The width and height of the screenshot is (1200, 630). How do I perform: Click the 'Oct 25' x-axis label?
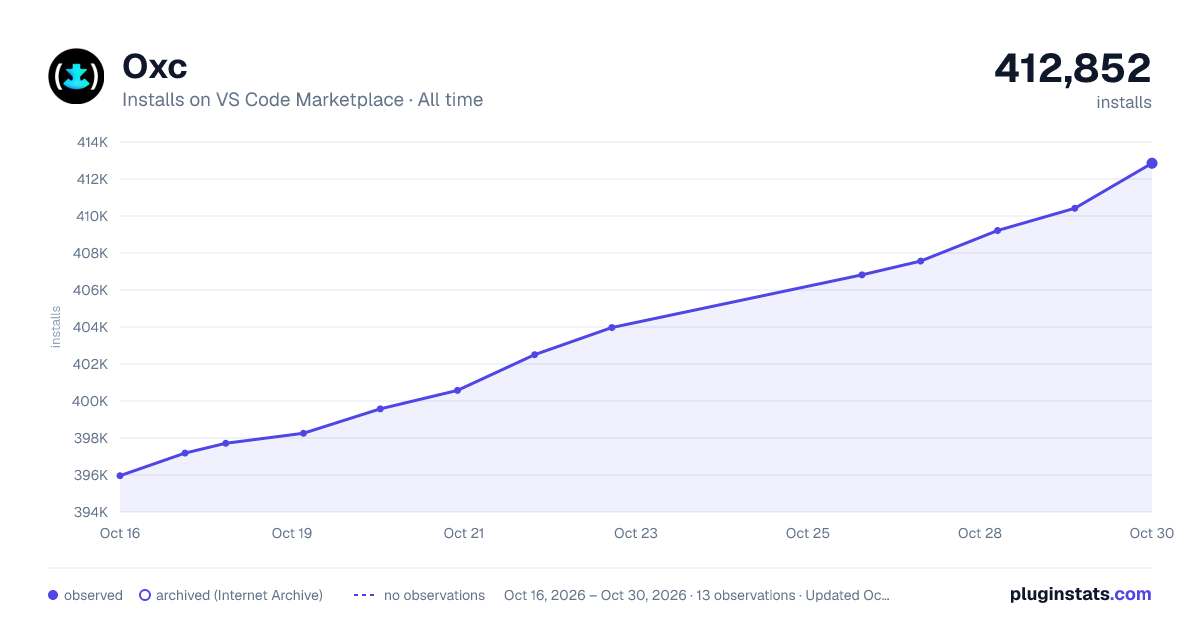pos(808,533)
